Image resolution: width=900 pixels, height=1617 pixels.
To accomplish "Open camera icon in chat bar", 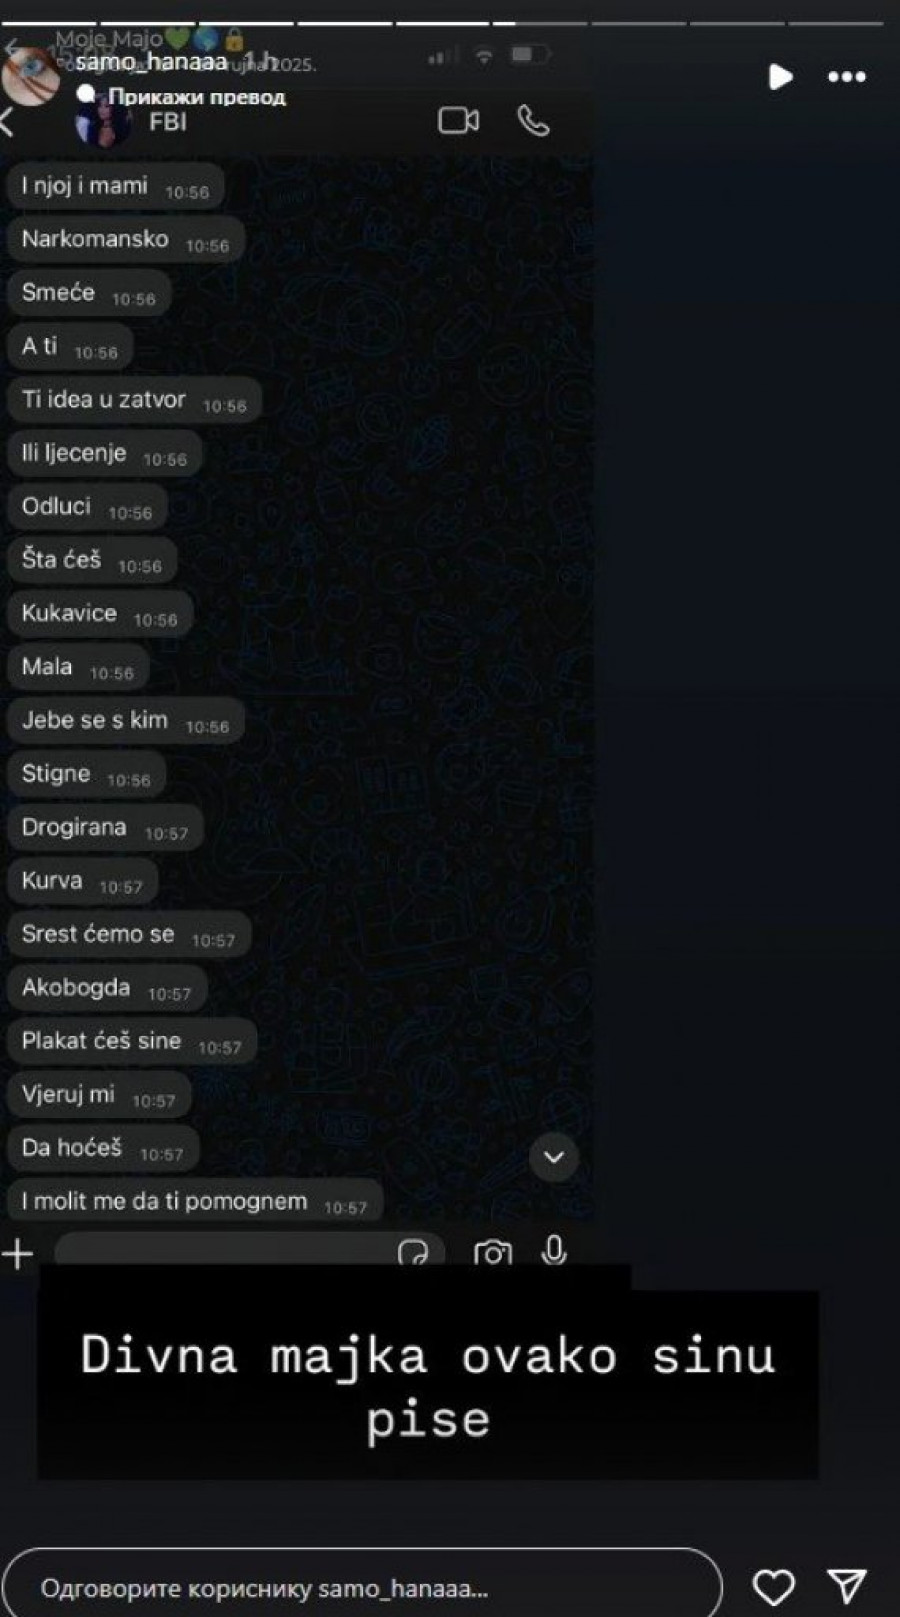I will (x=492, y=1252).
